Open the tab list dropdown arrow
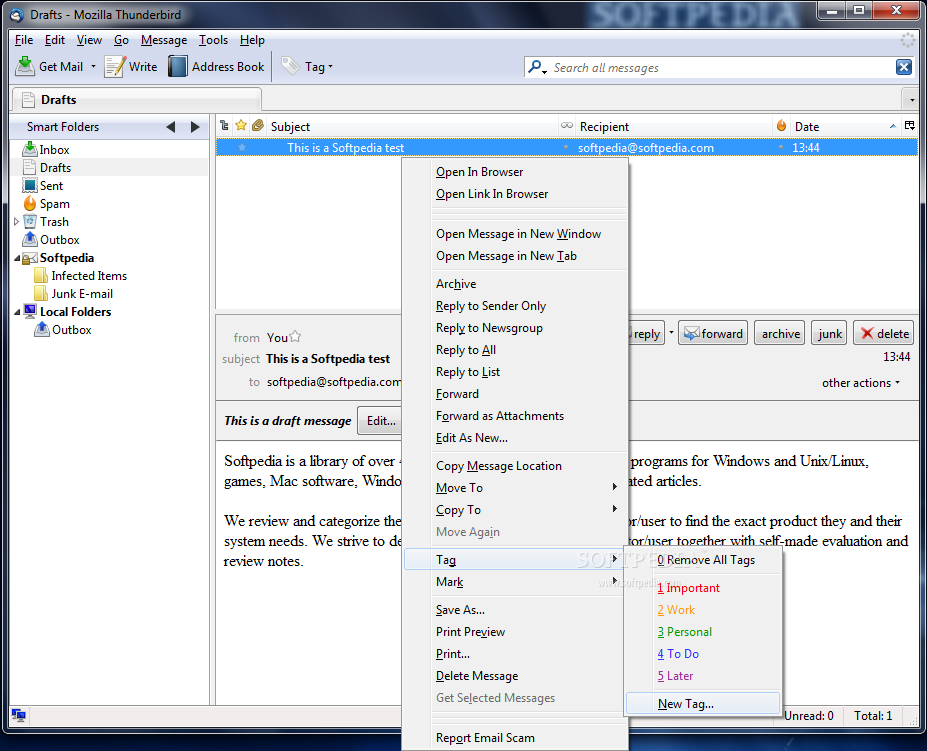This screenshot has width=927, height=751. pyautogui.click(x=912, y=99)
